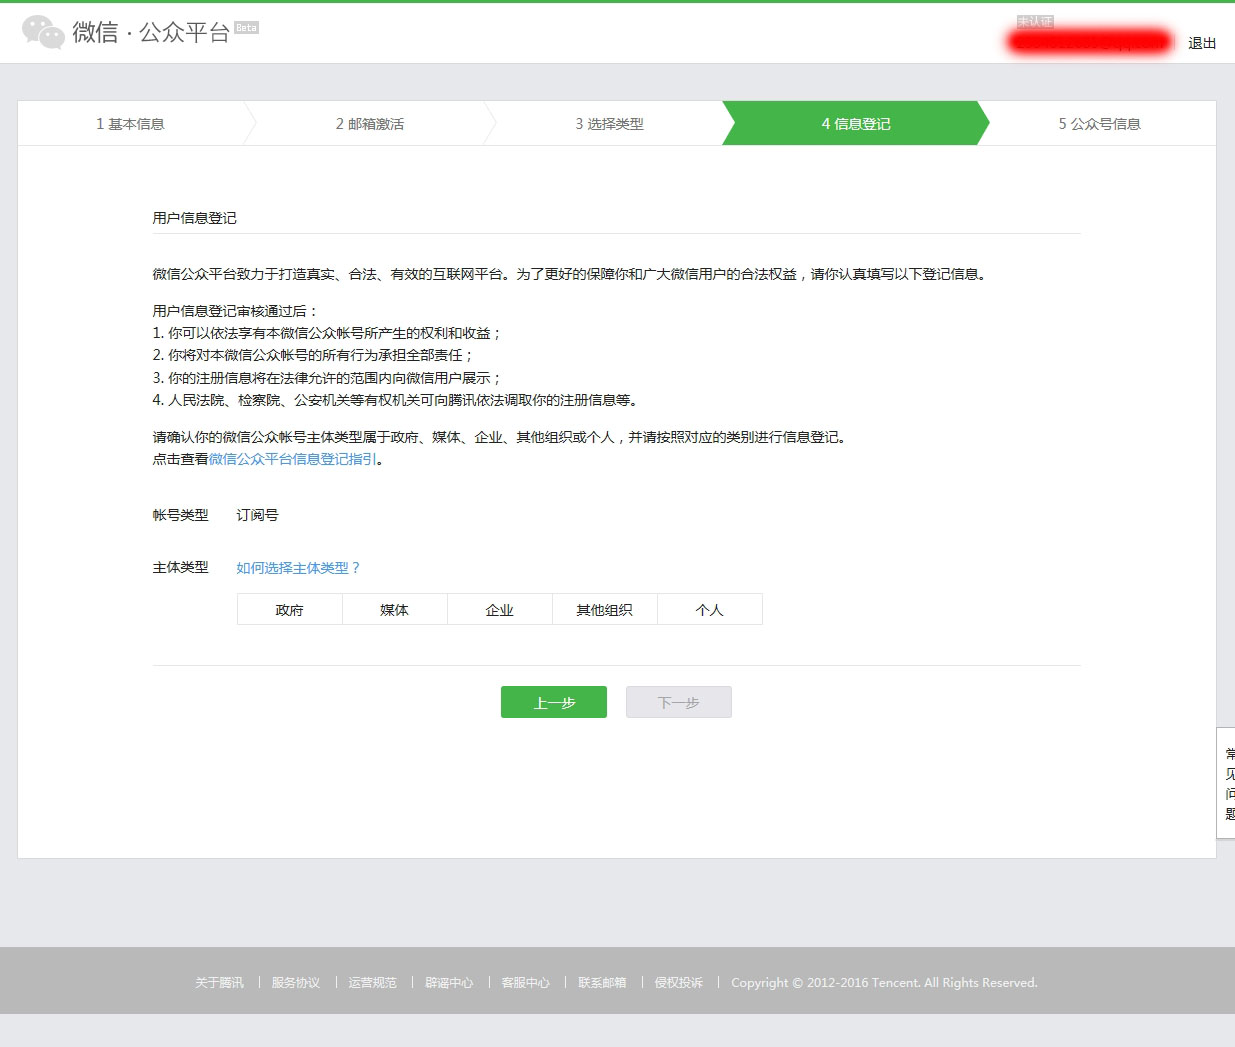Screen dimensions: 1235x1047
Task: Click the 订阅号 account type value
Action: click(x=258, y=515)
